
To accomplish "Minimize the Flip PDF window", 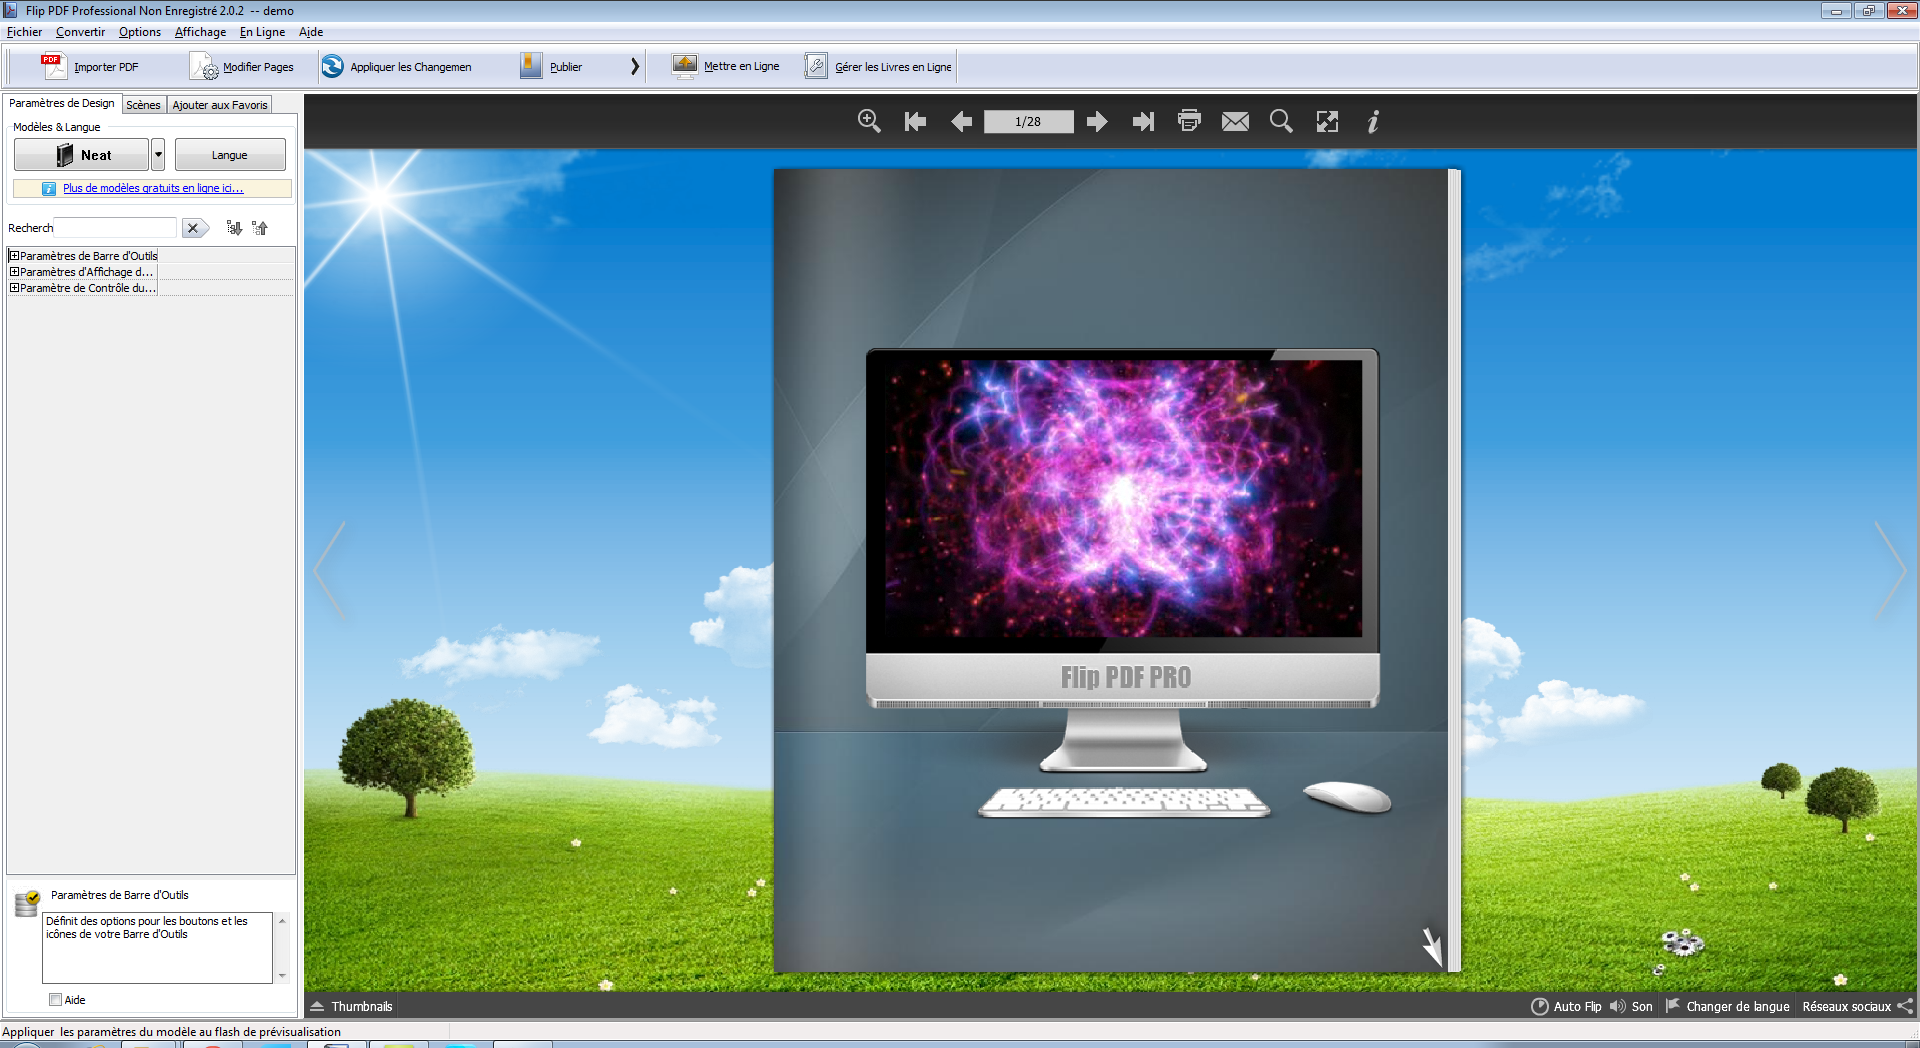I will click(x=1836, y=11).
